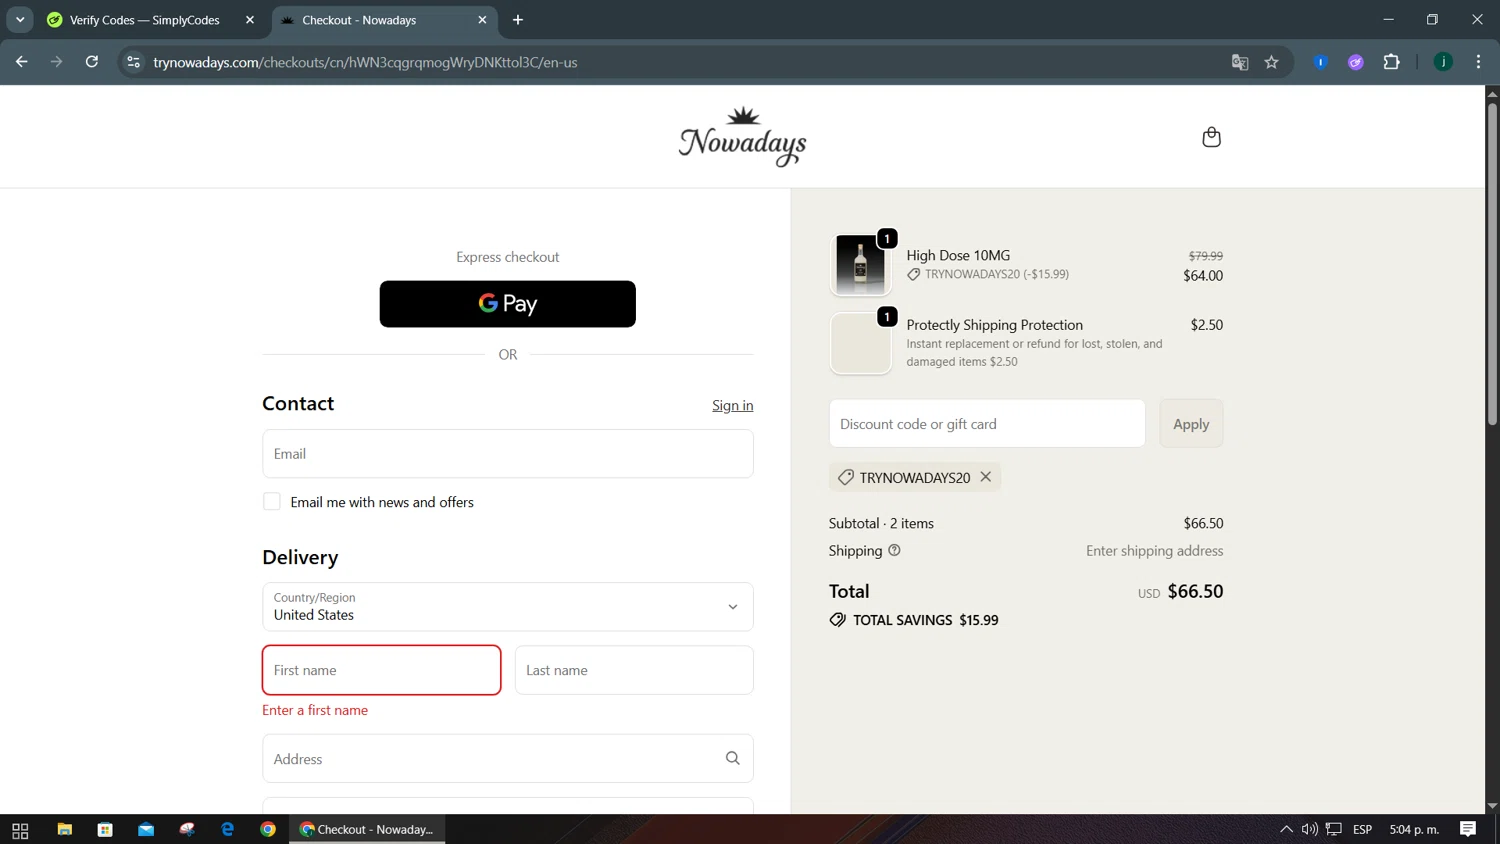The image size is (1500, 844).
Task: Open Microsoft Edge from the taskbar
Action: tap(228, 830)
